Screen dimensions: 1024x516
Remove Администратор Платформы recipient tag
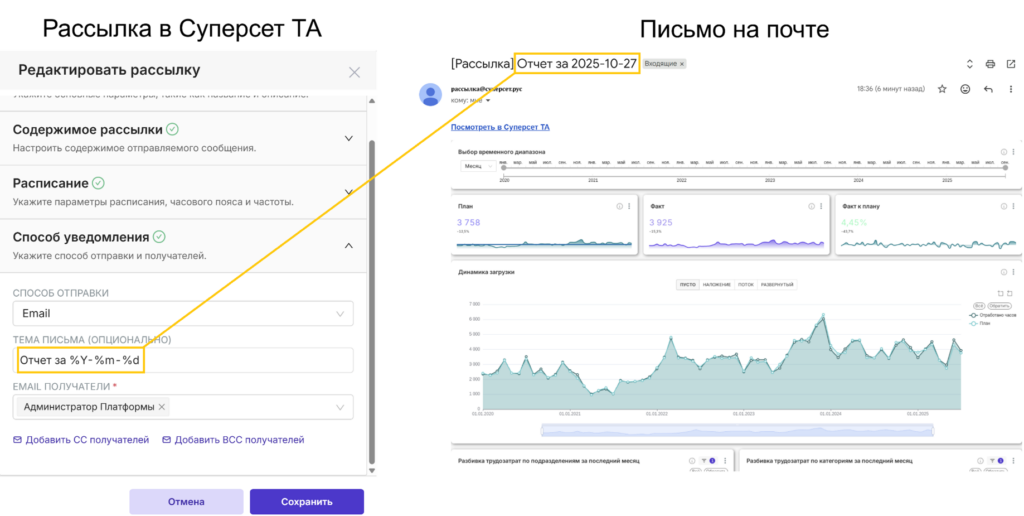[x=161, y=407]
